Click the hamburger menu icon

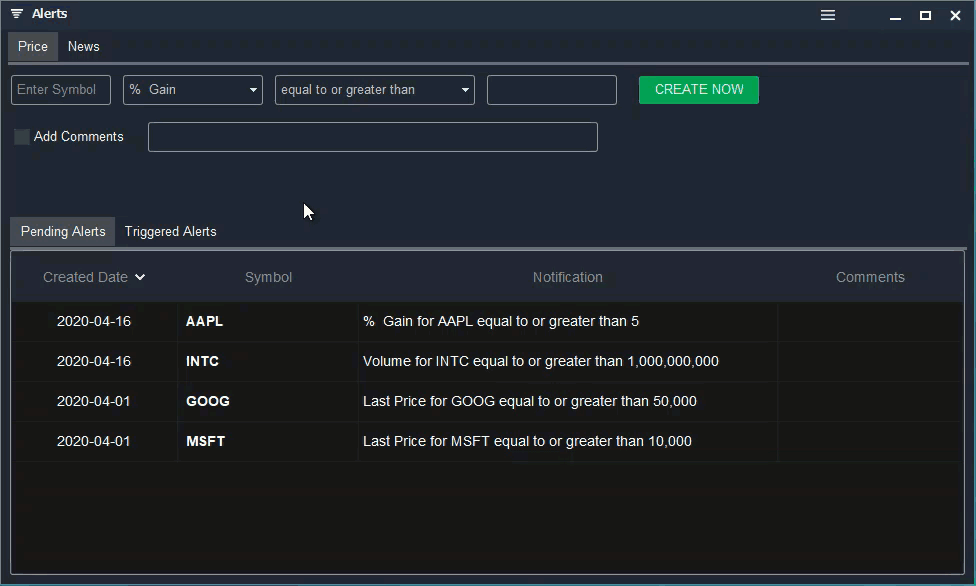pyautogui.click(x=827, y=15)
